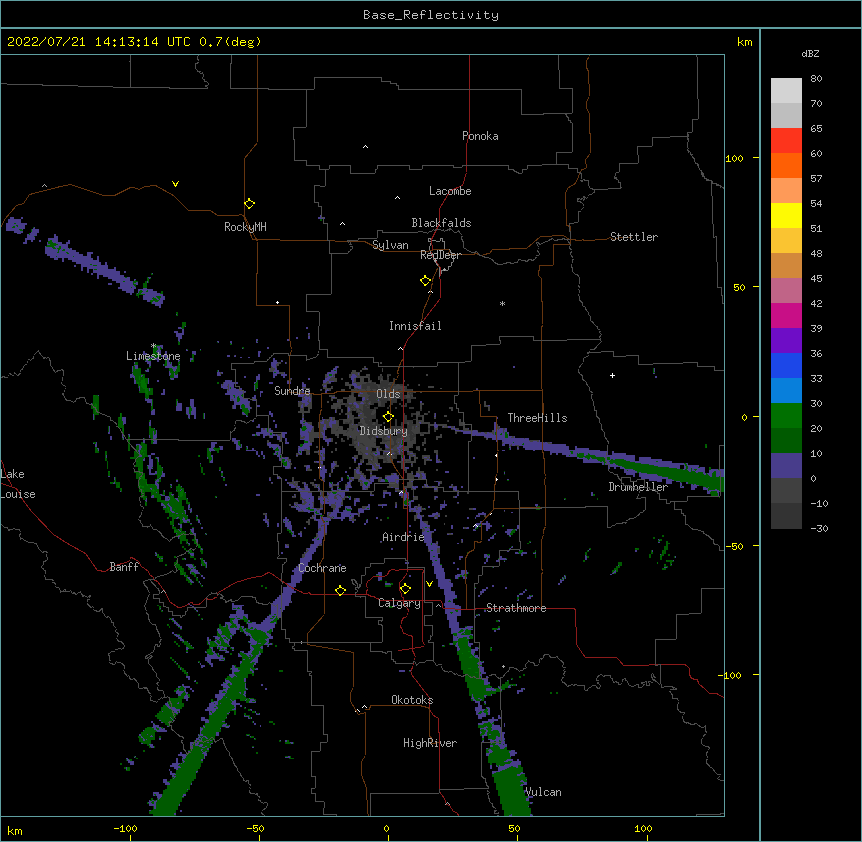The height and width of the screenshot is (842, 862).
Task: Click the Vulcan city label
Action: tap(544, 792)
